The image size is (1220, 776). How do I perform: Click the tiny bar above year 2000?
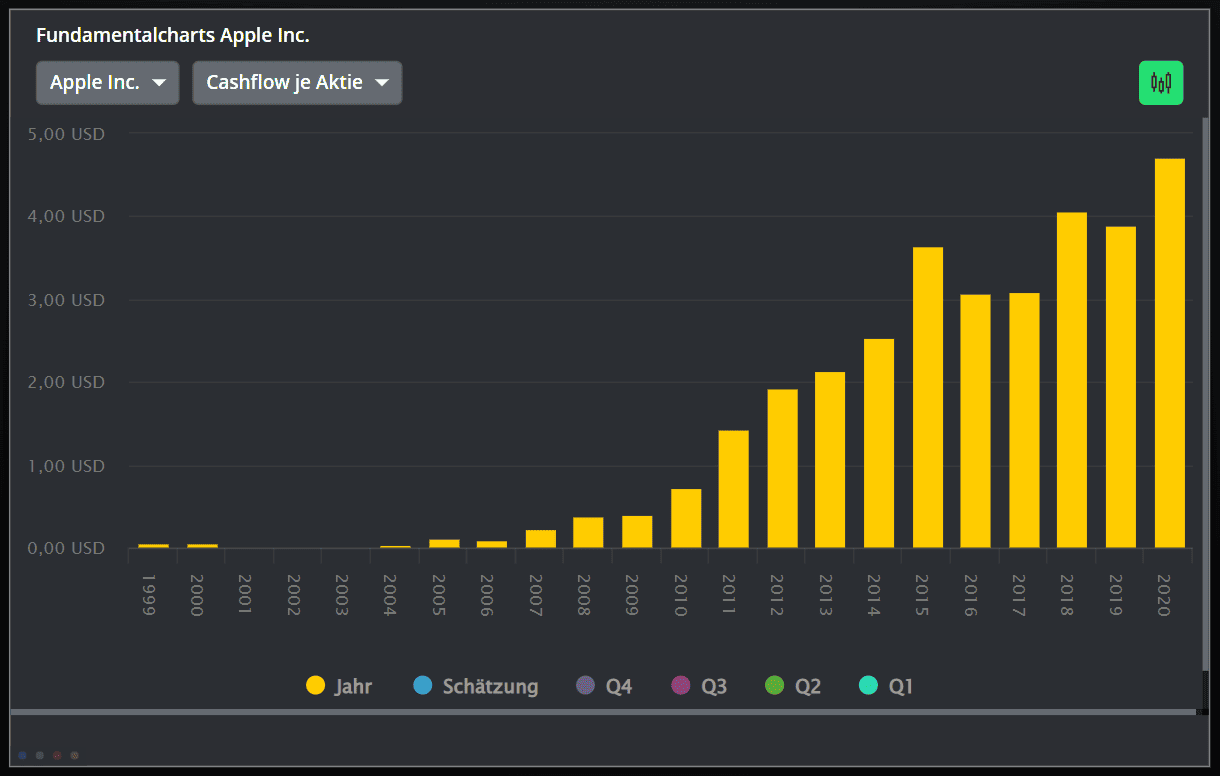pyautogui.click(x=202, y=546)
